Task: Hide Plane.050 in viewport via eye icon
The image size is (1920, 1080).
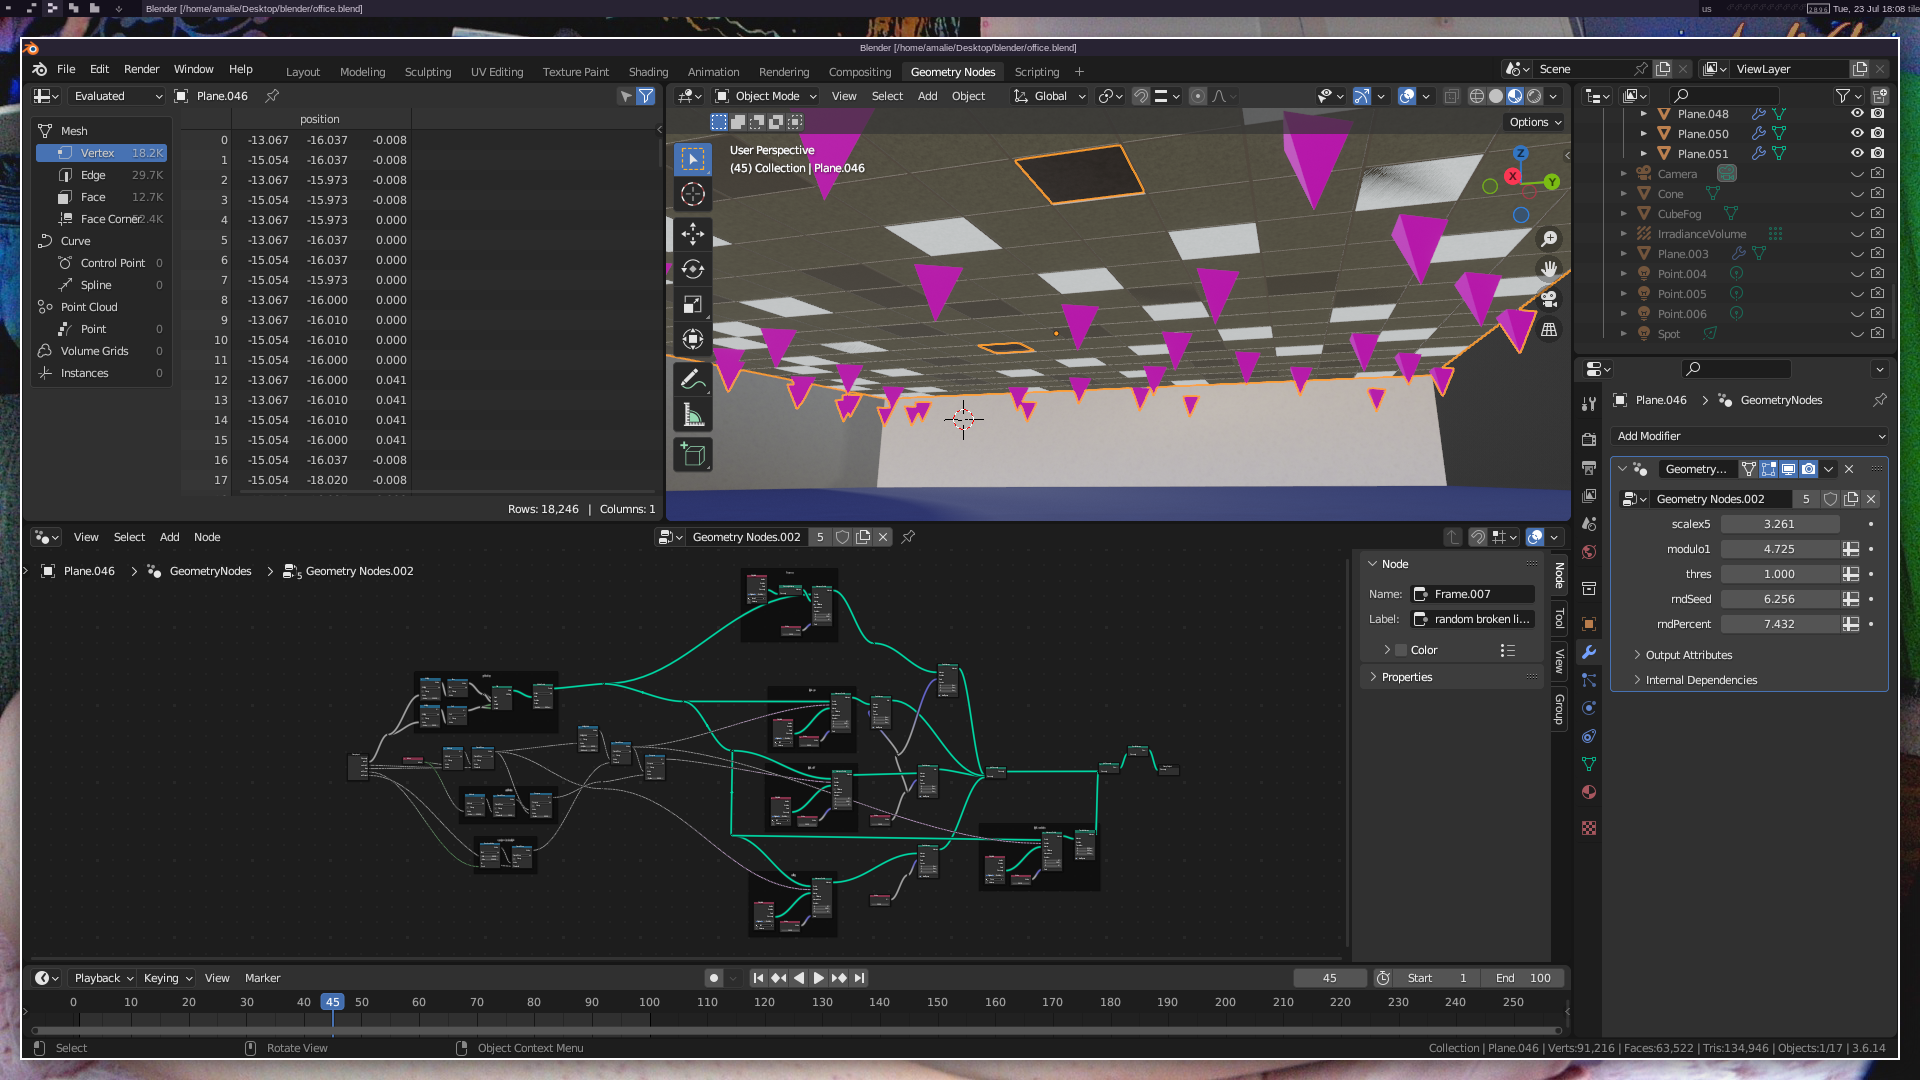Action: tap(1857, 133)
